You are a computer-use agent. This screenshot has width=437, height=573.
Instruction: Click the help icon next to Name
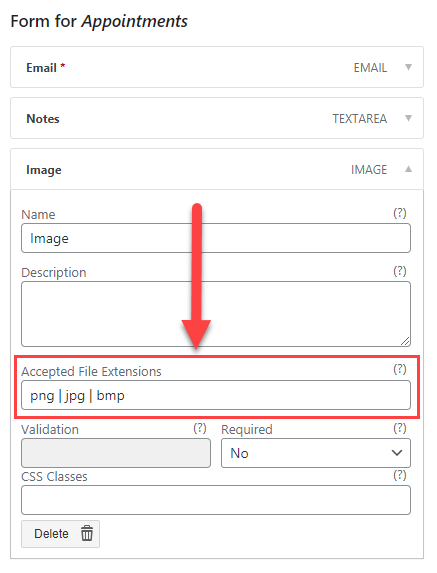click(x=399, y=213)
